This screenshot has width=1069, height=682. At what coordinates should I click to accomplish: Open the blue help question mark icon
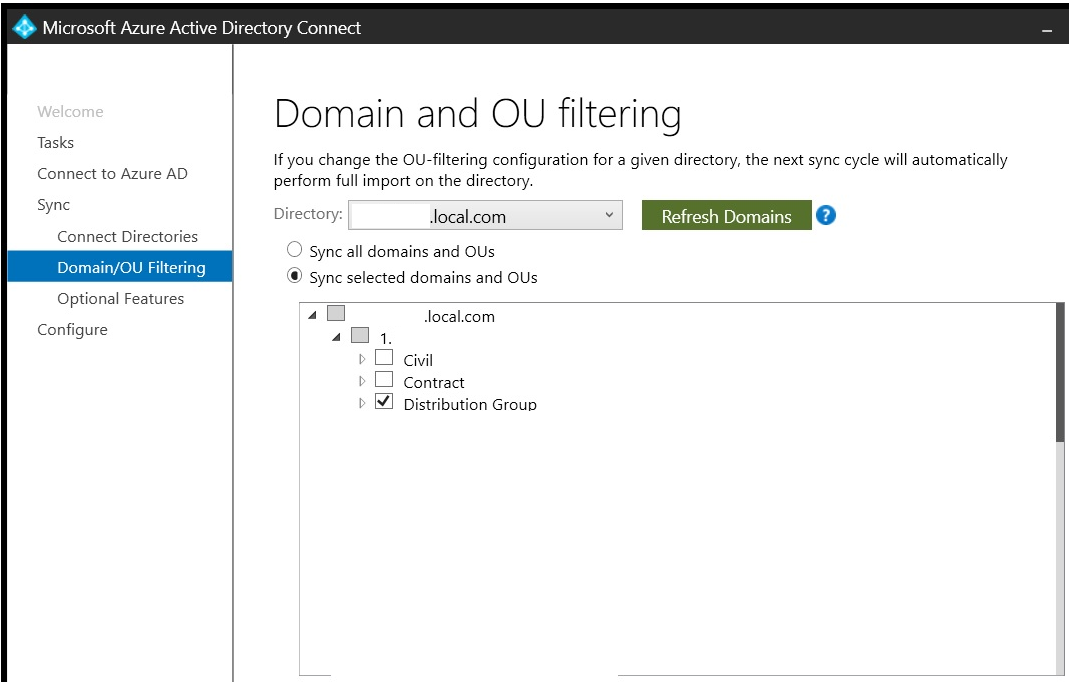point(826,216)
